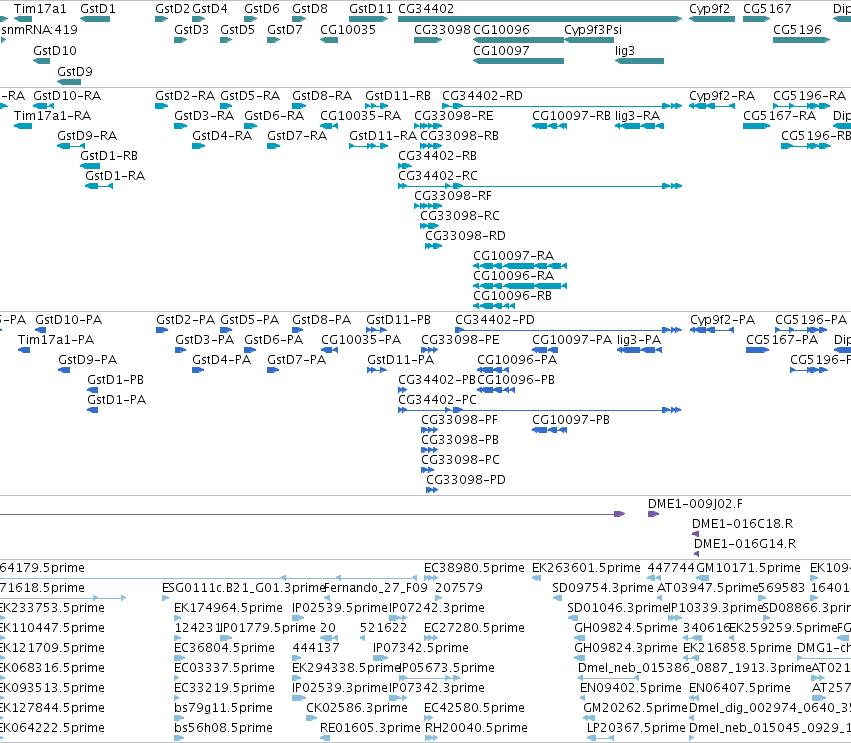851x743 pixels.
Task: Click the lig3-PA protein label
Action: tap(639, 340)
